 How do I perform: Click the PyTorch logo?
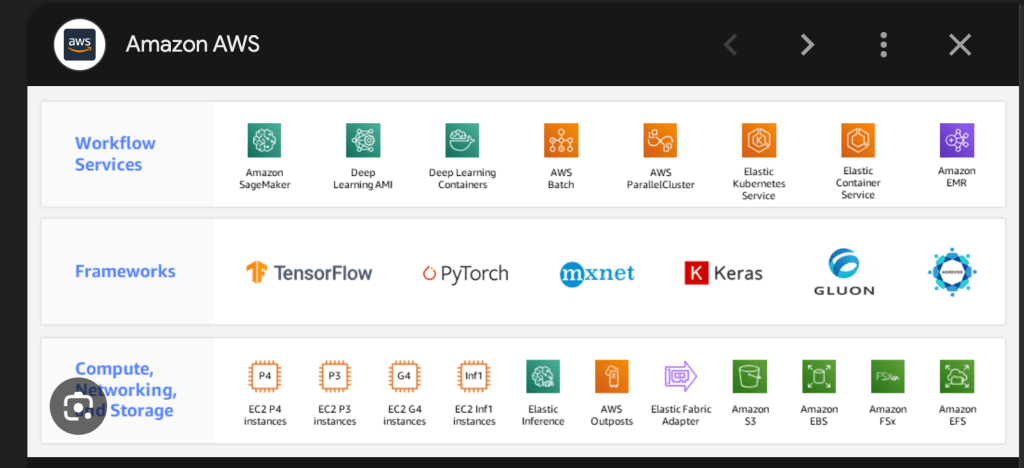[x=466, y=273]
